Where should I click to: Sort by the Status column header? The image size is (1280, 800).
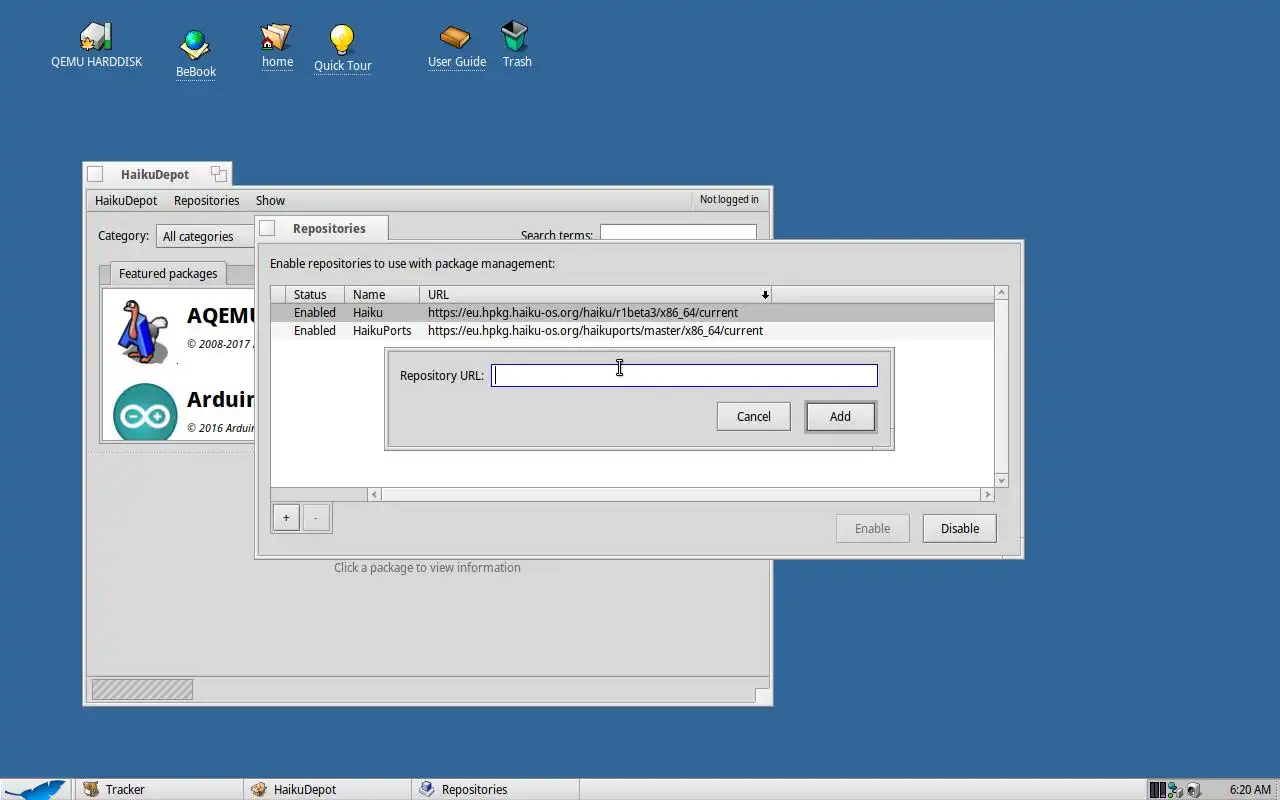point(315,294)
